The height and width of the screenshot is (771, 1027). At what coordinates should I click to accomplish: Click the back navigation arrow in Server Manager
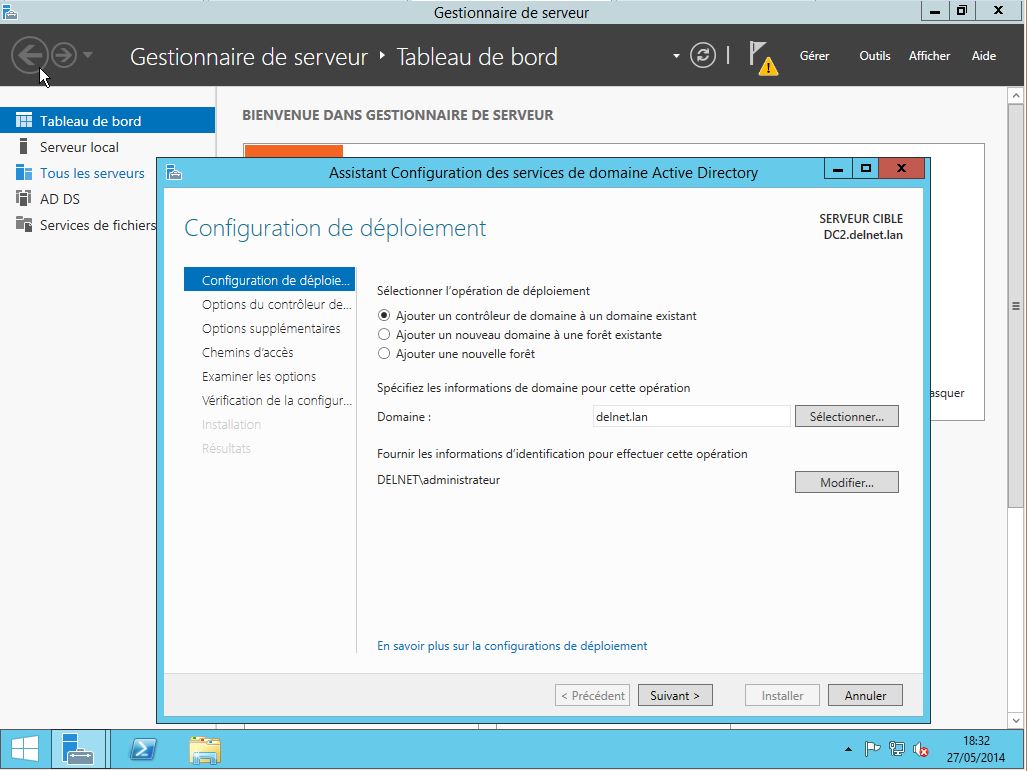point(29,55)
